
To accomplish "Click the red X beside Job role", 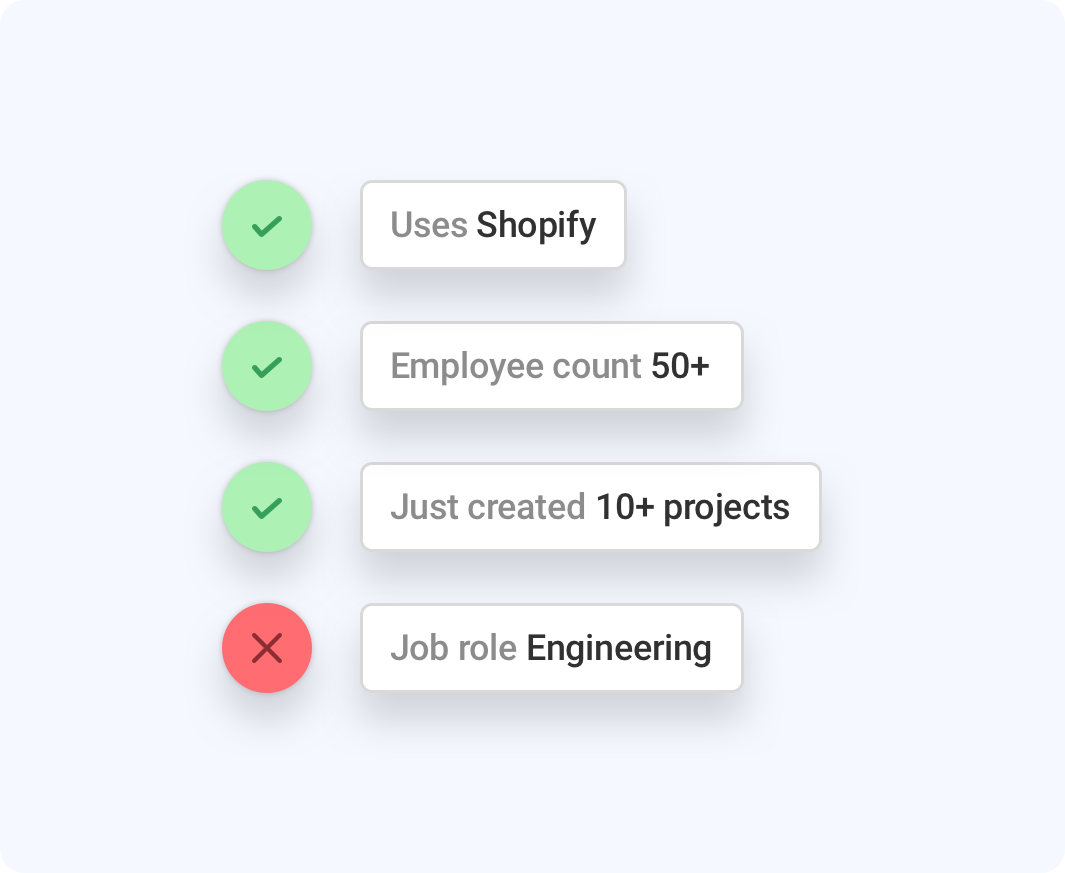I will pos(267,649).
